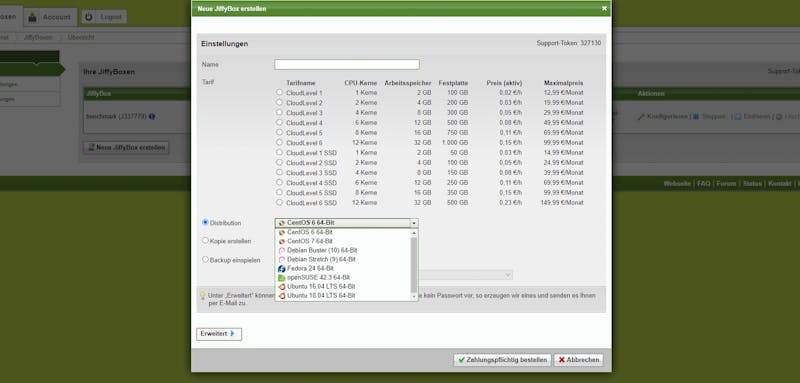The width and height of the screenshot is (800, 383).
Task: Click the blue arrow icon on Erweitert
Action: click(x=233, y=334)
